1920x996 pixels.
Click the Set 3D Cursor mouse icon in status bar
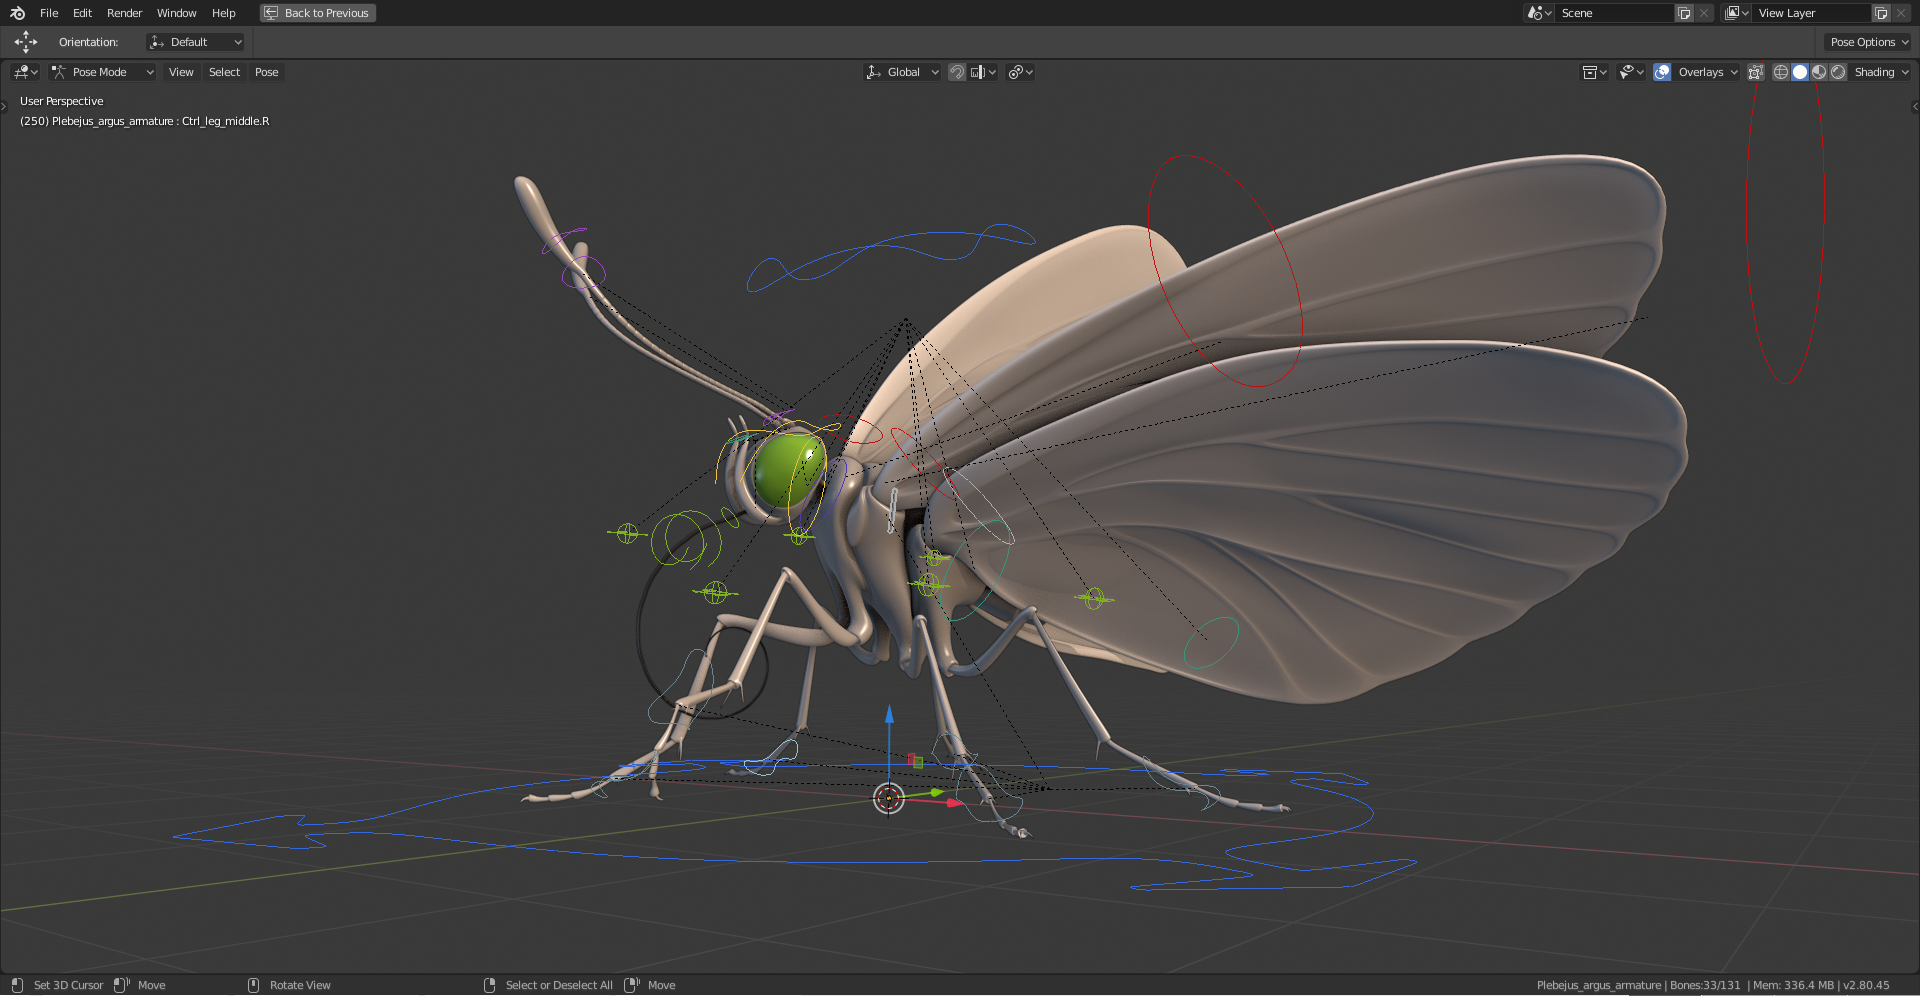17,985
